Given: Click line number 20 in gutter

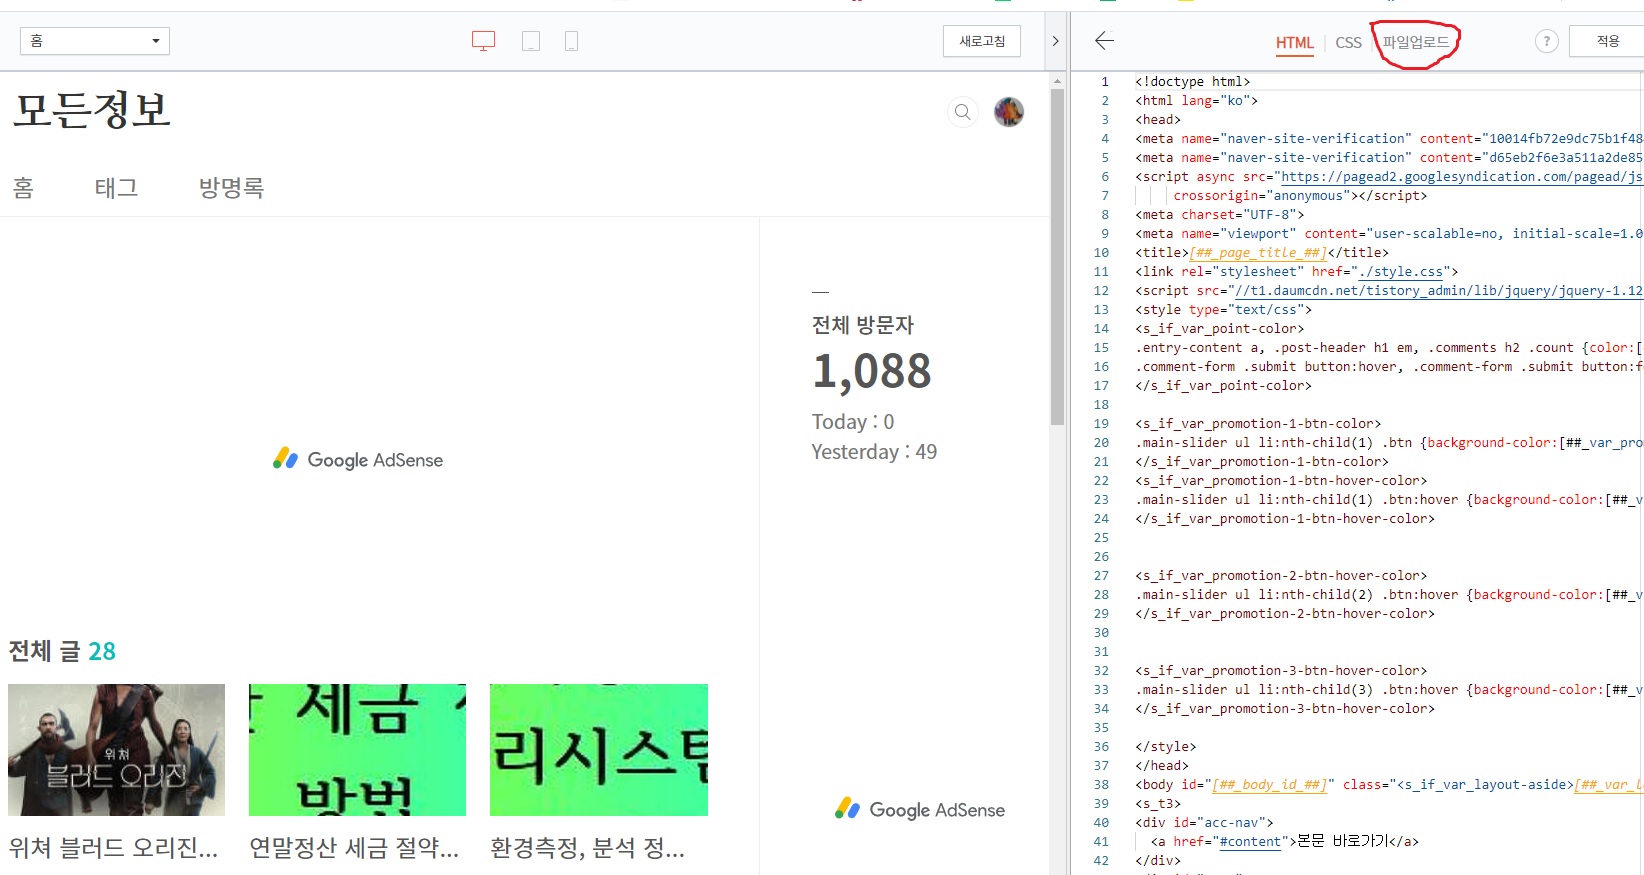Looking at the screenshot, I should pos(1101,443).
